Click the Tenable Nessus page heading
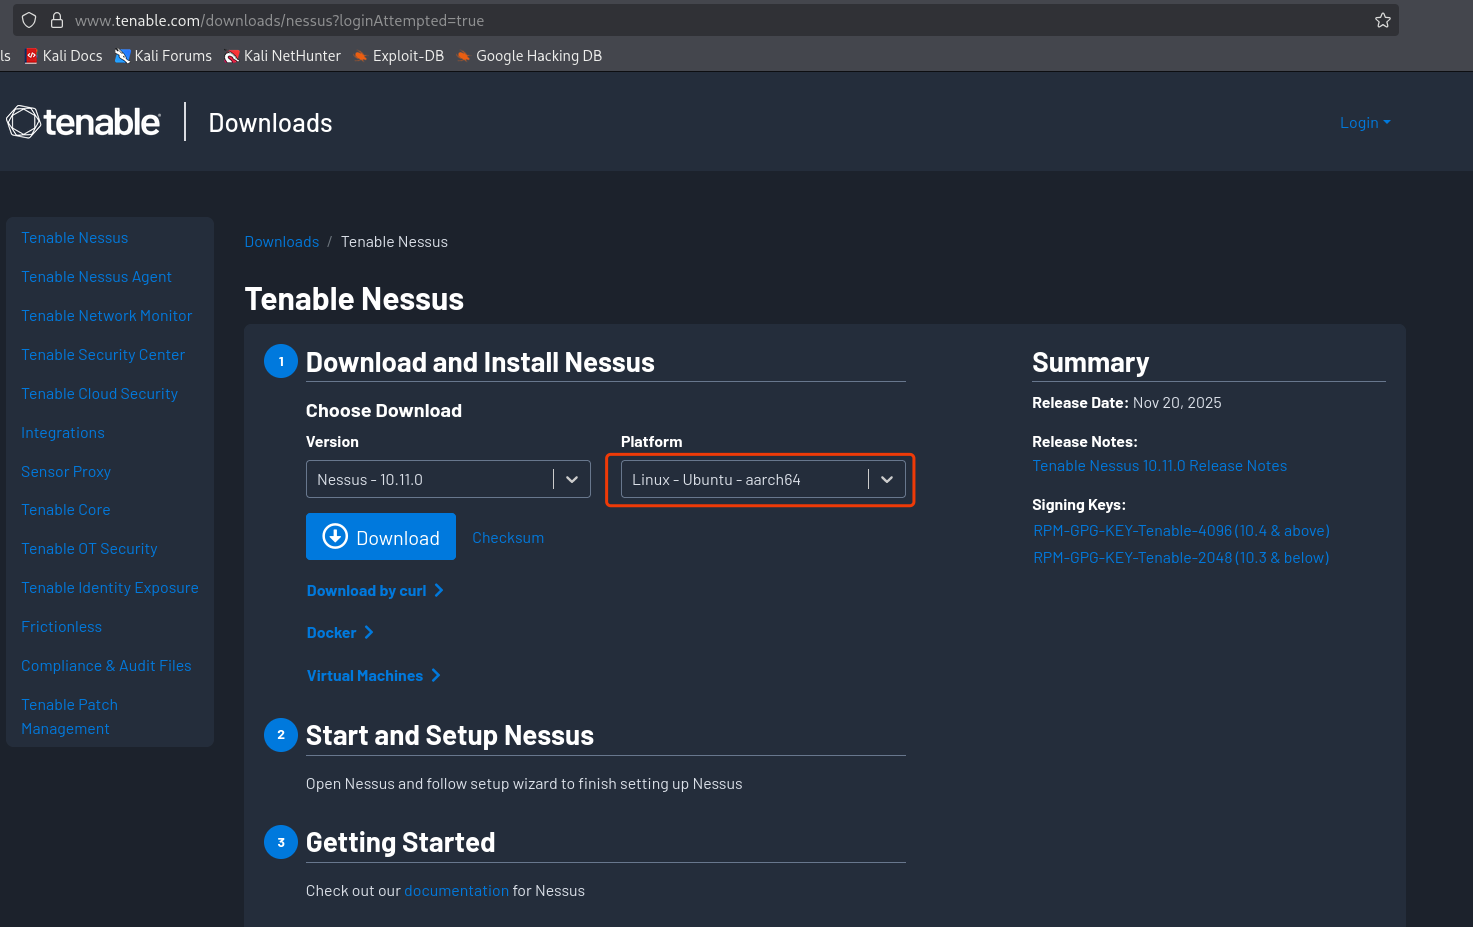1473x927 pixels. coord(354,298)
